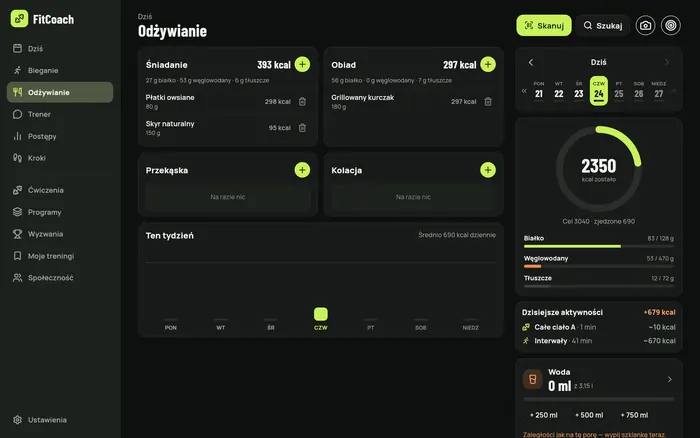Click the Węglowodany progress bar
The image size is (700, 438).
point(599,266)
